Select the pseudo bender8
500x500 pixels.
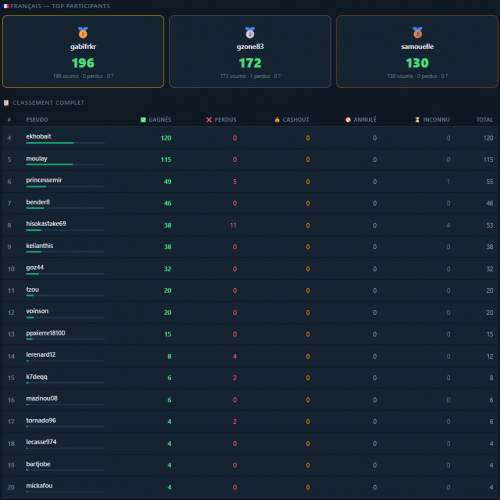38,202
